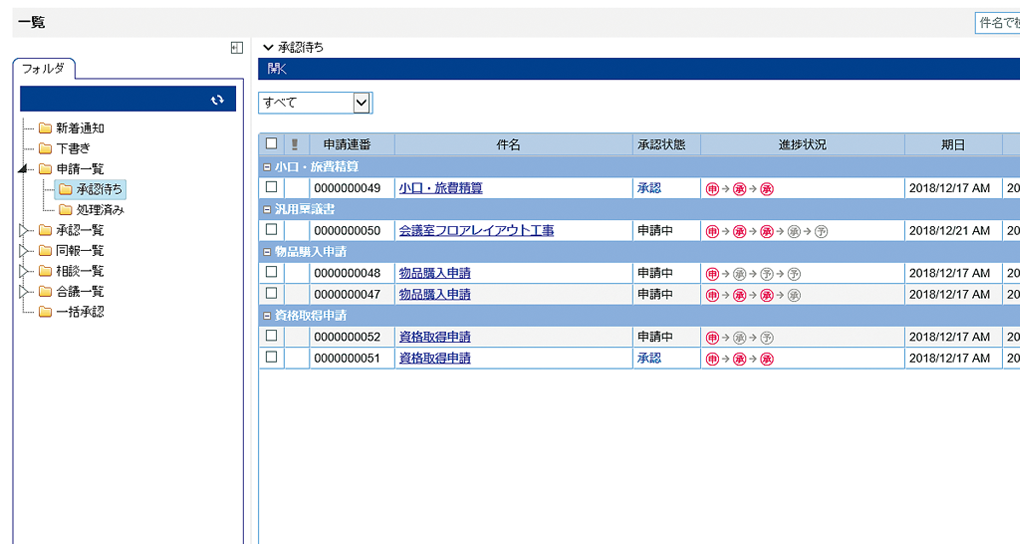The width and height of the screenshot is (1024, 556).
Task: Open the 小口・旅費精算 subject link
Action: coord(441,188)
